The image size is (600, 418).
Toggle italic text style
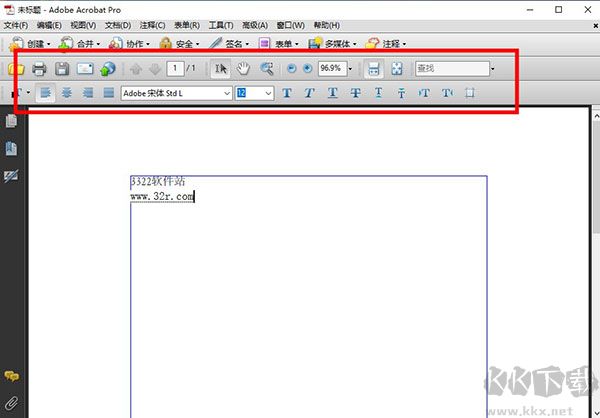point(309,93)
